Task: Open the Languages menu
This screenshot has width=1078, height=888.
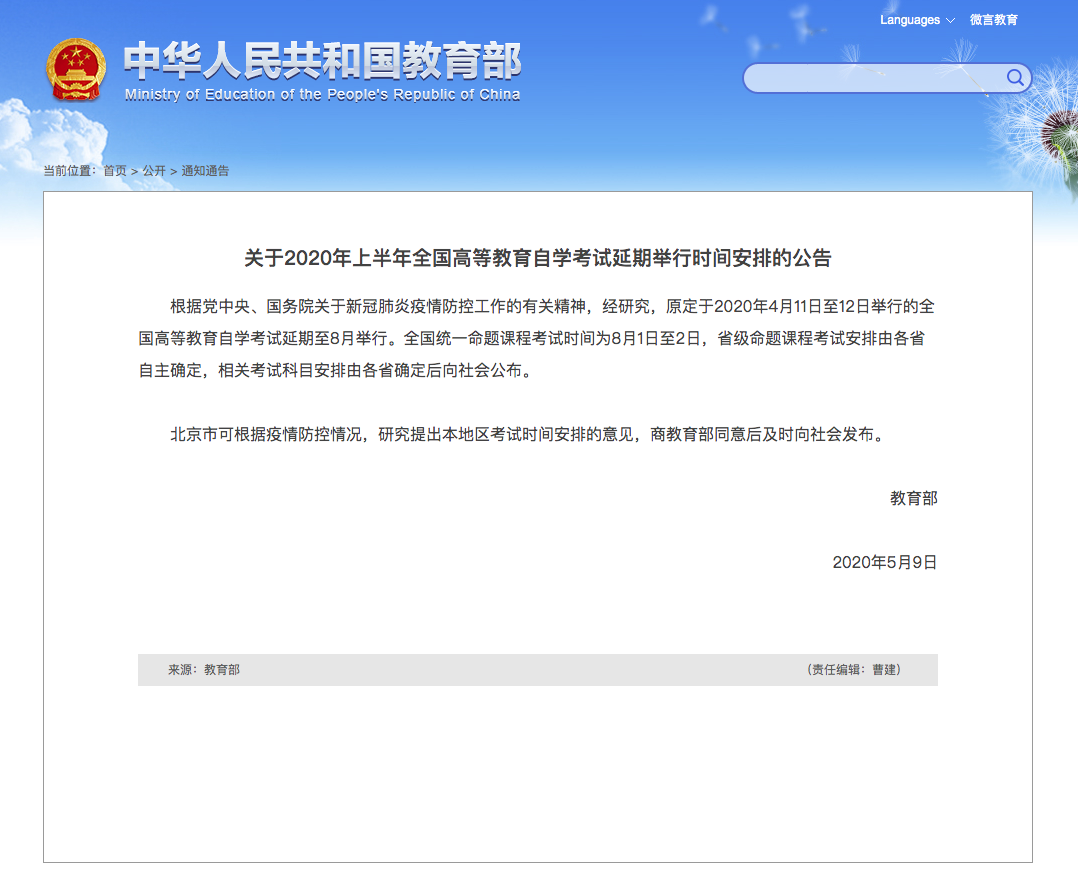Action: pyautogui.click(x=910, y=20)
